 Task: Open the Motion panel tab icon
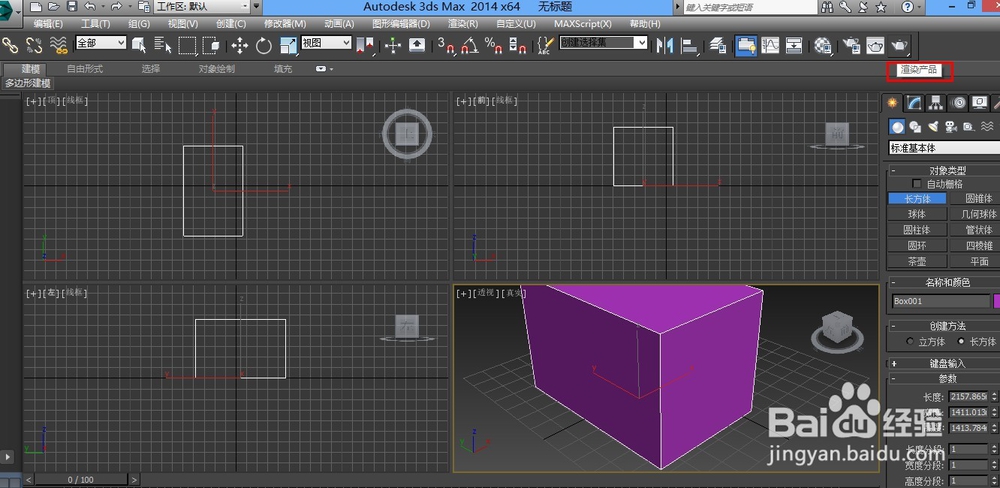click(958, 102)
